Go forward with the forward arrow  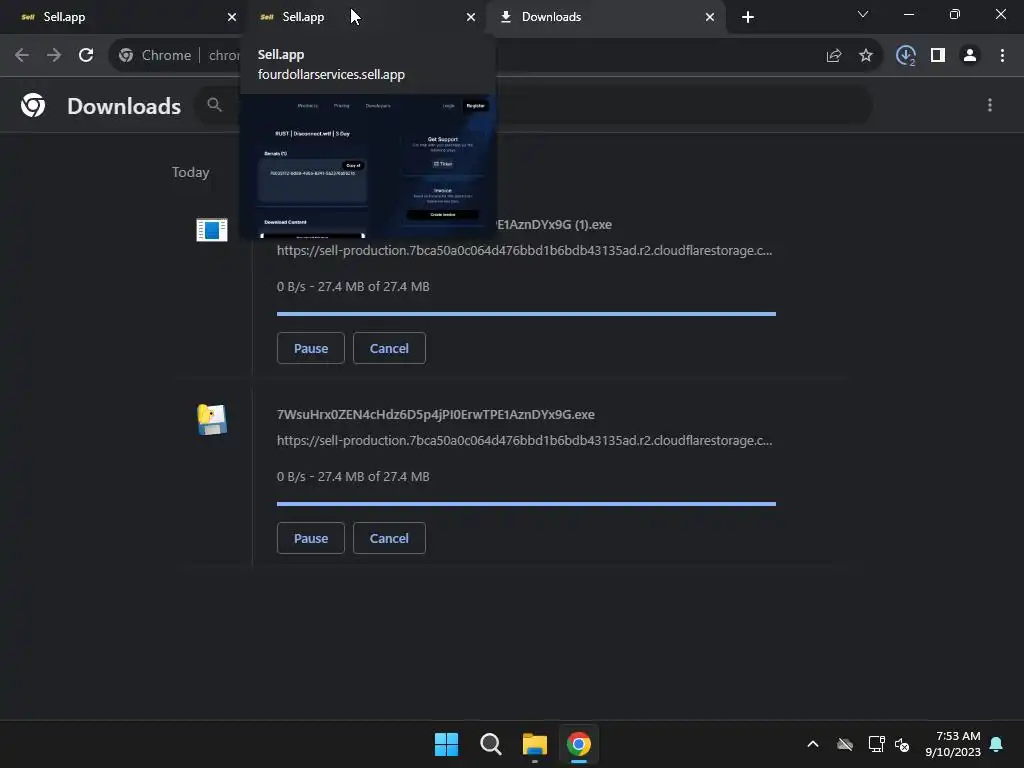click(x=54, y=56)
